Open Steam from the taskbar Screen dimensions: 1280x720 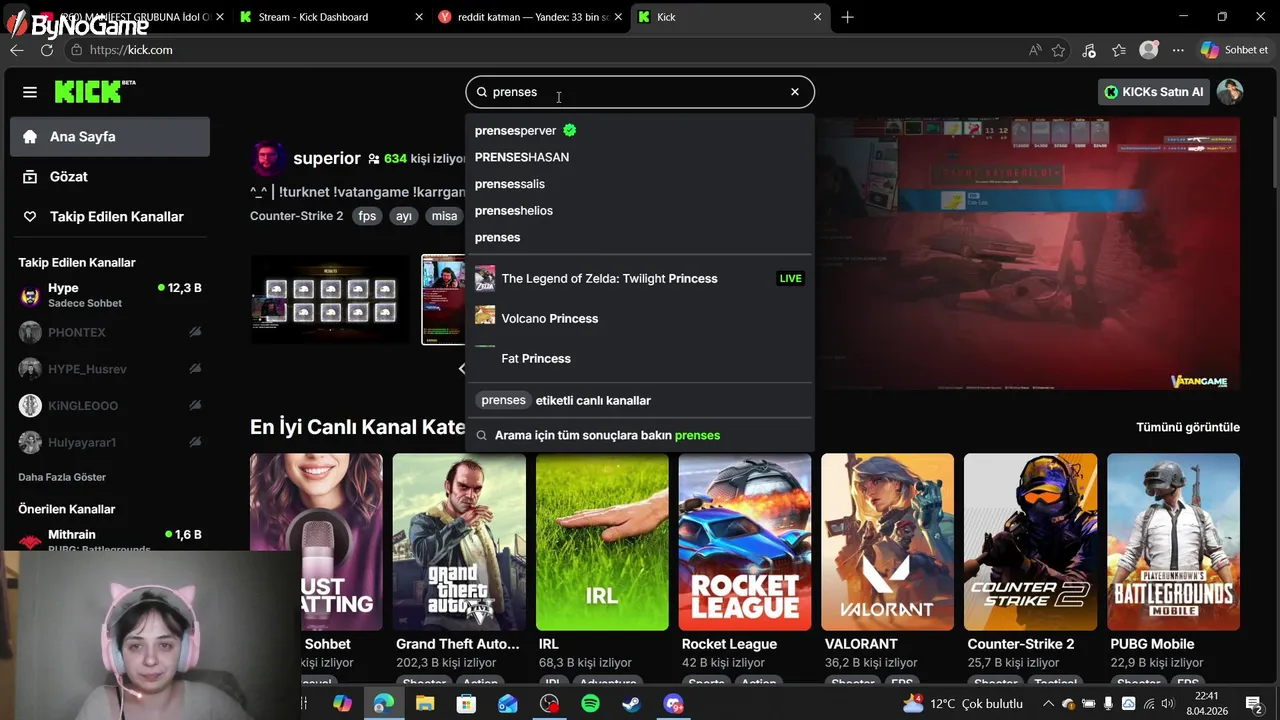(631, 704)
